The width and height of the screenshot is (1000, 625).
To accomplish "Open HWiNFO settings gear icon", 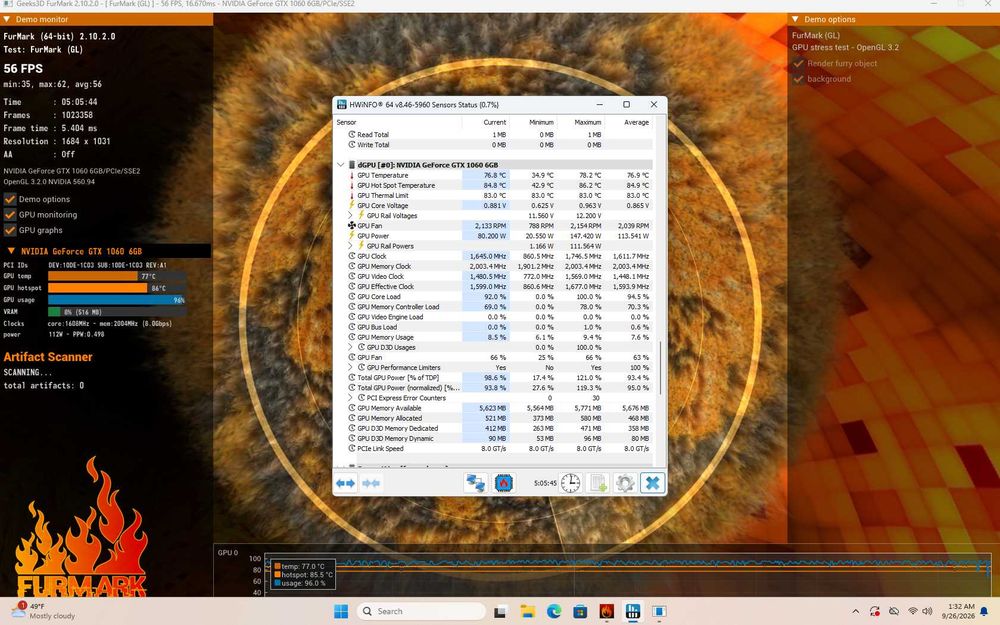I will [x=625, y=483].
